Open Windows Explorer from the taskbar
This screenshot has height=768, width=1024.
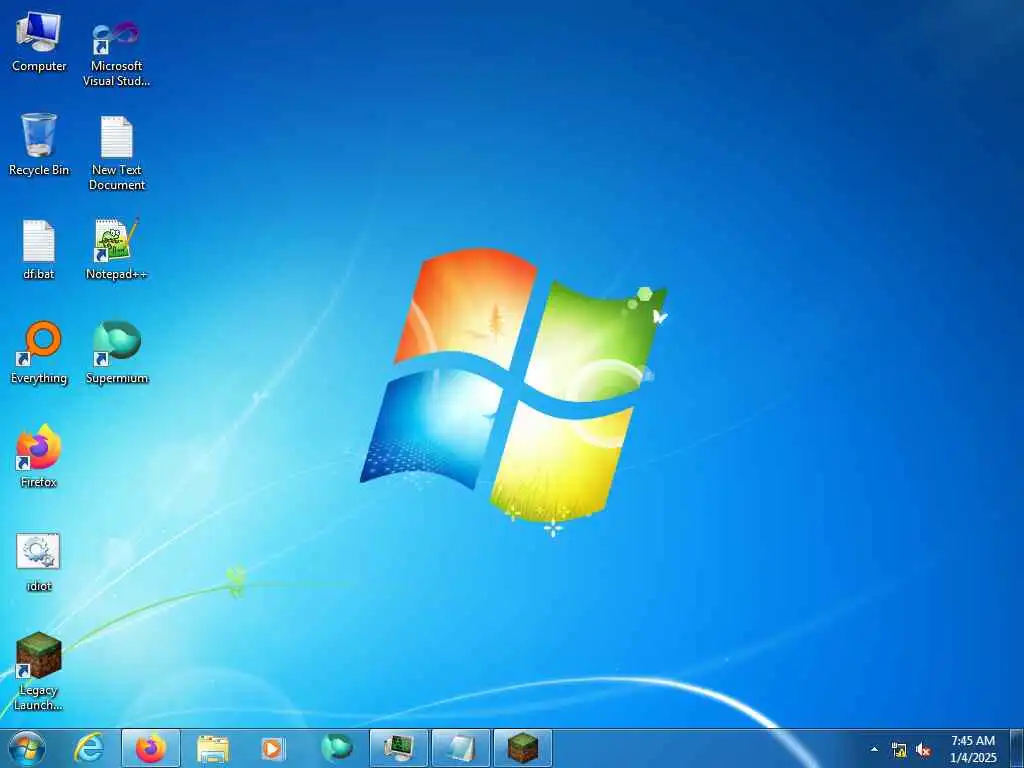tap(213, 748)
